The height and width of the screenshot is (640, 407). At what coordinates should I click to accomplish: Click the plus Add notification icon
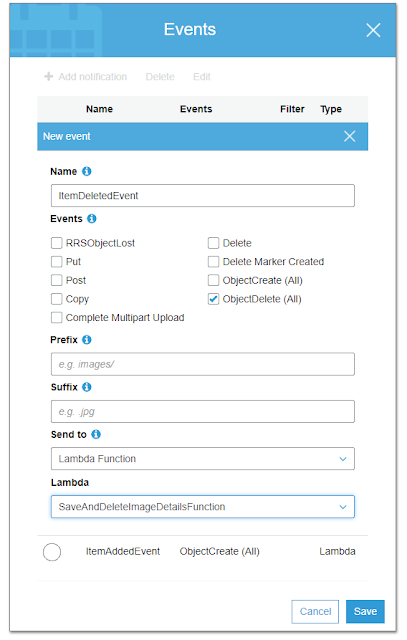(x=49, y=76)
